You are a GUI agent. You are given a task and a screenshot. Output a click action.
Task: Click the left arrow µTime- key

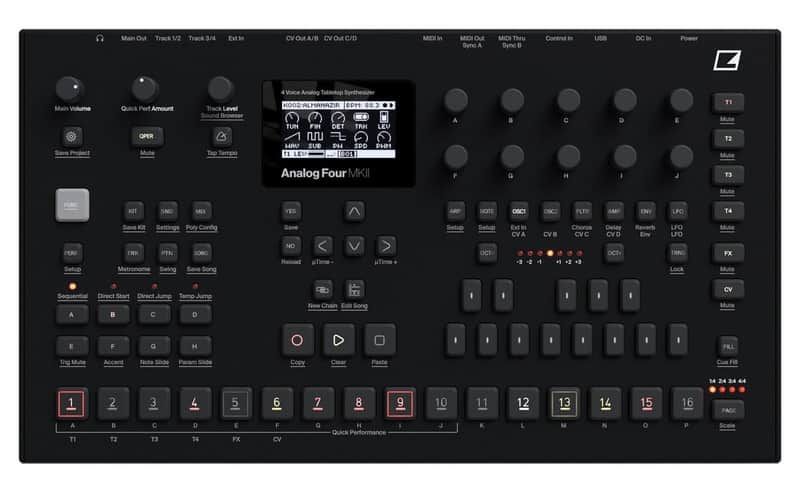point(322,246)
